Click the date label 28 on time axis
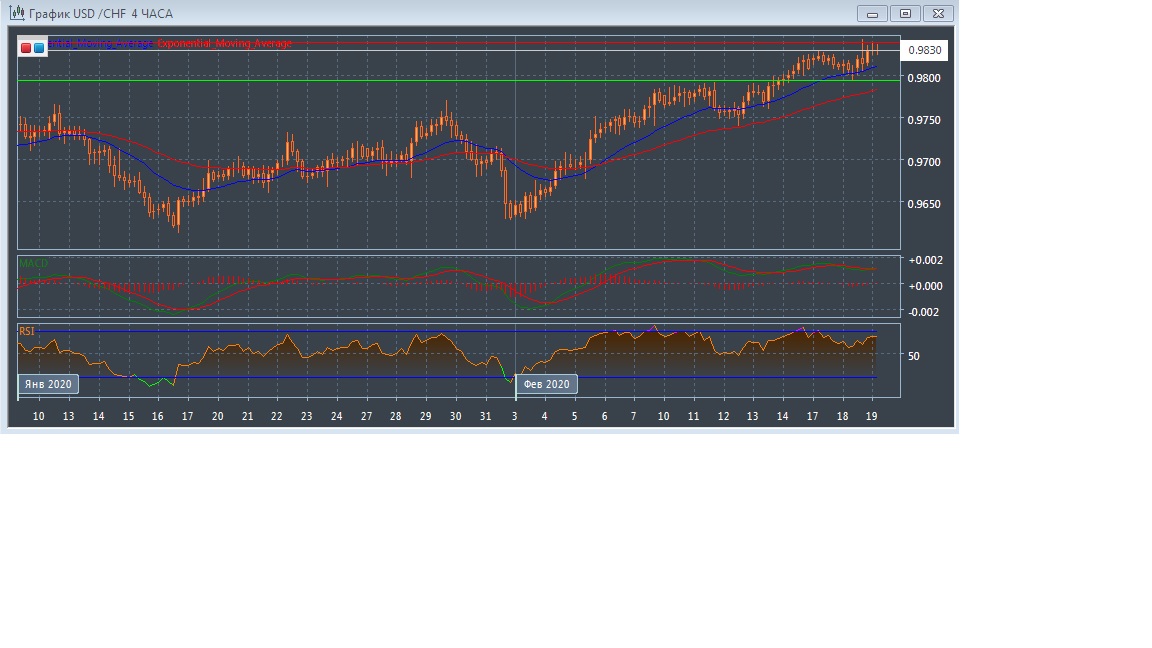The height and width of the screenshot is (648, 1152). click(x=395, y=417)
